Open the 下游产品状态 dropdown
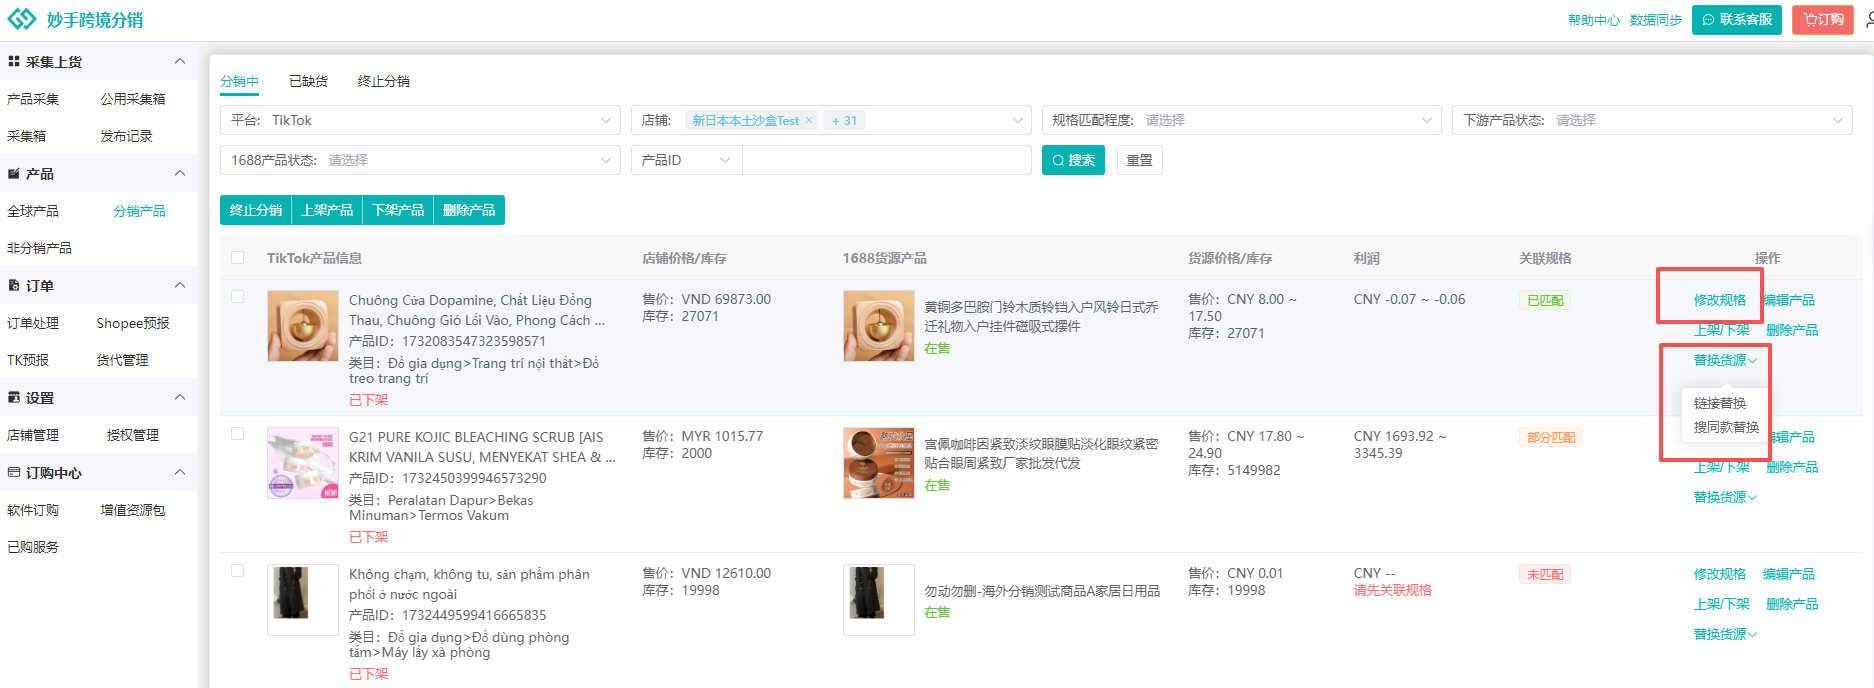Image resolution: width=1874 pixels, height=688 pixels. [1652, 120]
